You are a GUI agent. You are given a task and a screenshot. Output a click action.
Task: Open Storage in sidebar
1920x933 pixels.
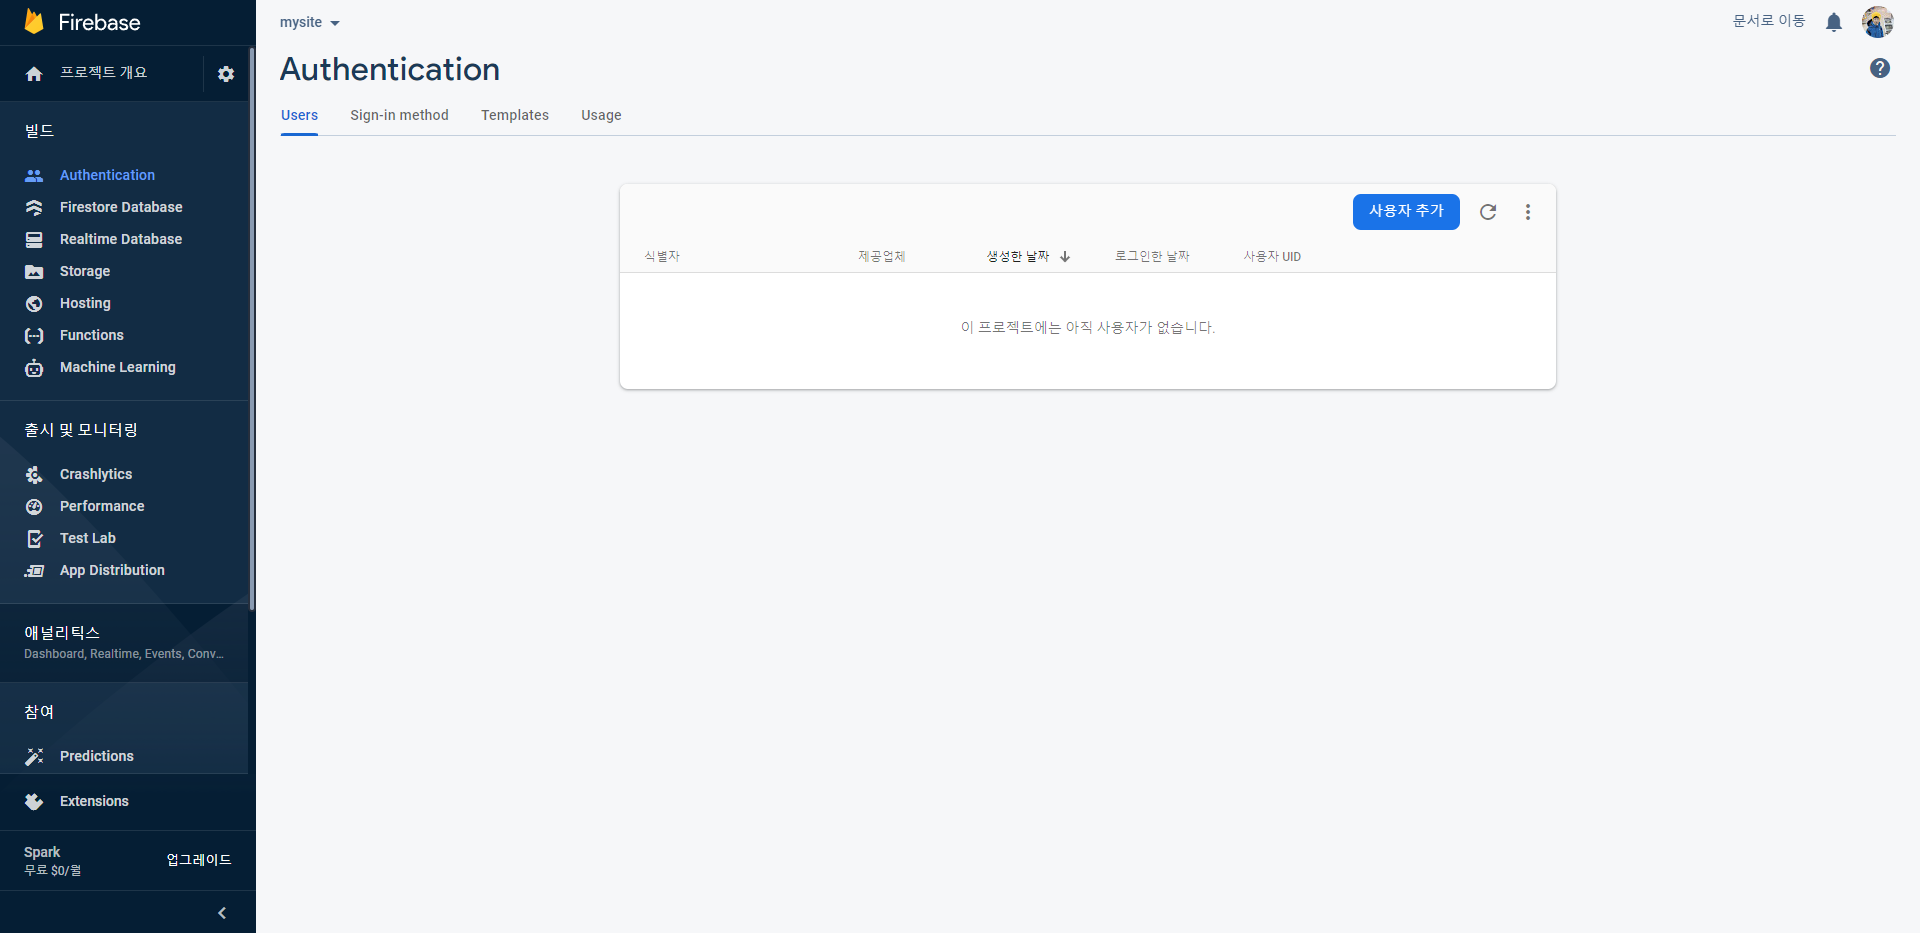coord(85,271)
